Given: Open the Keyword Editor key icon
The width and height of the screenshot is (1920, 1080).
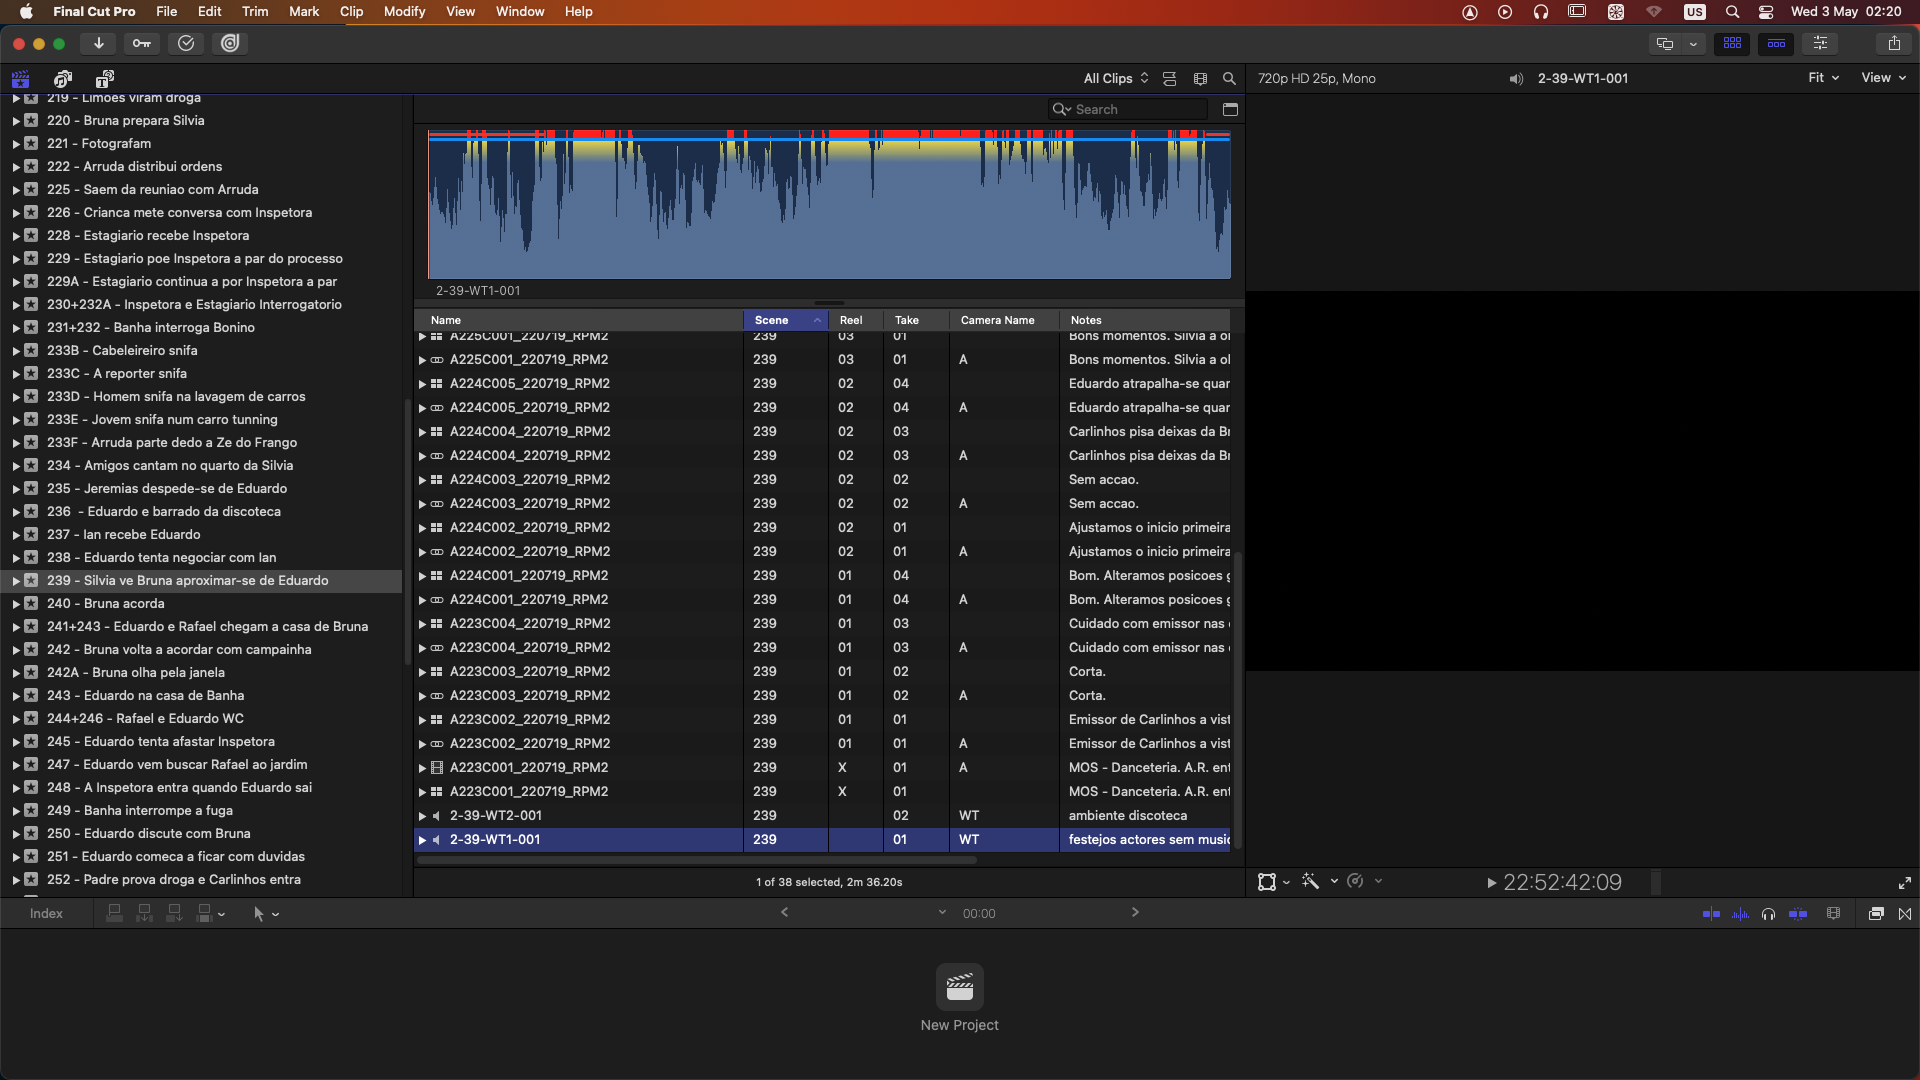Looking at the screenshot, I should coord(142,43).
